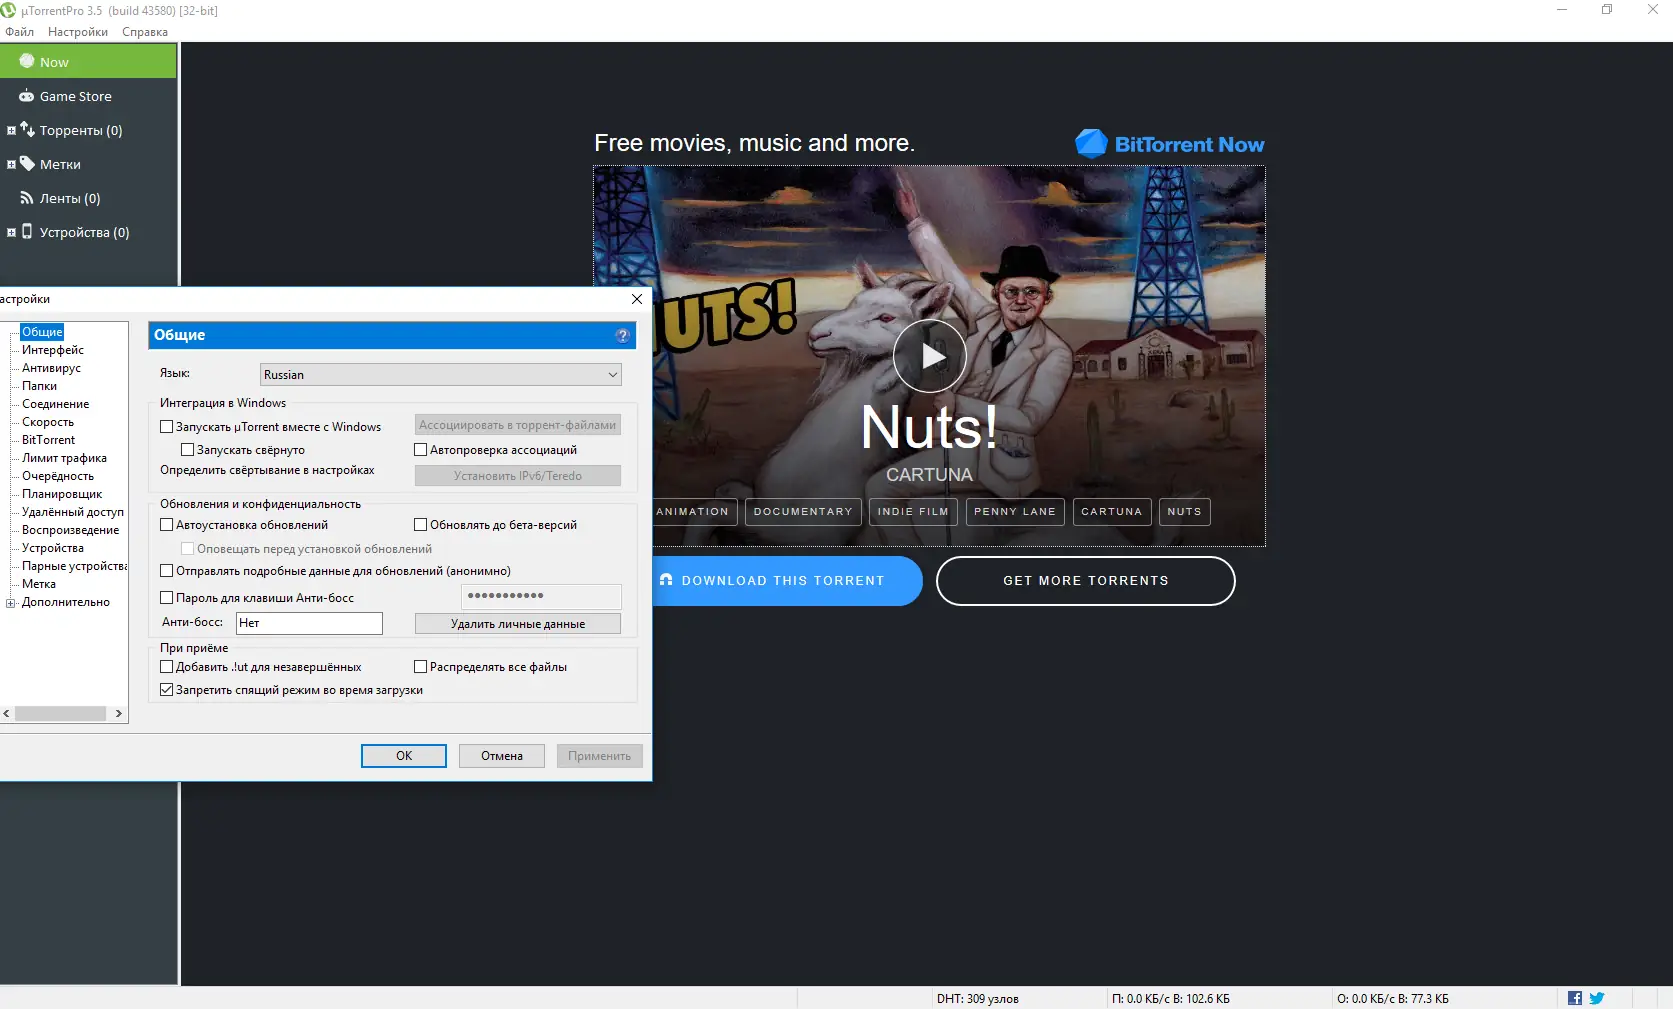Enable Обновлять до бета-версий checkbox
The width and height of the screenshot is (1673, 1009).
pos(421,525)
